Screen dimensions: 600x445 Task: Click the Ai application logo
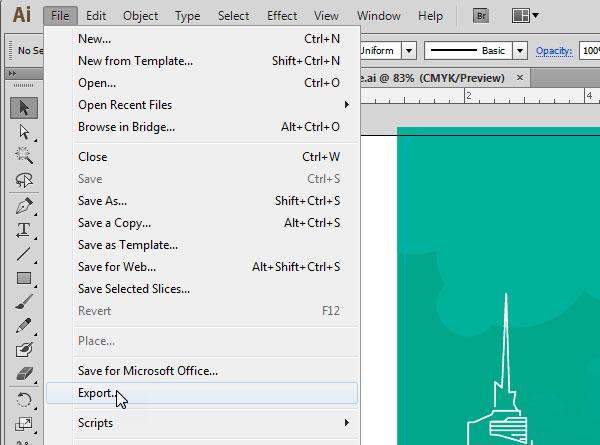click(x=21, y=15)
